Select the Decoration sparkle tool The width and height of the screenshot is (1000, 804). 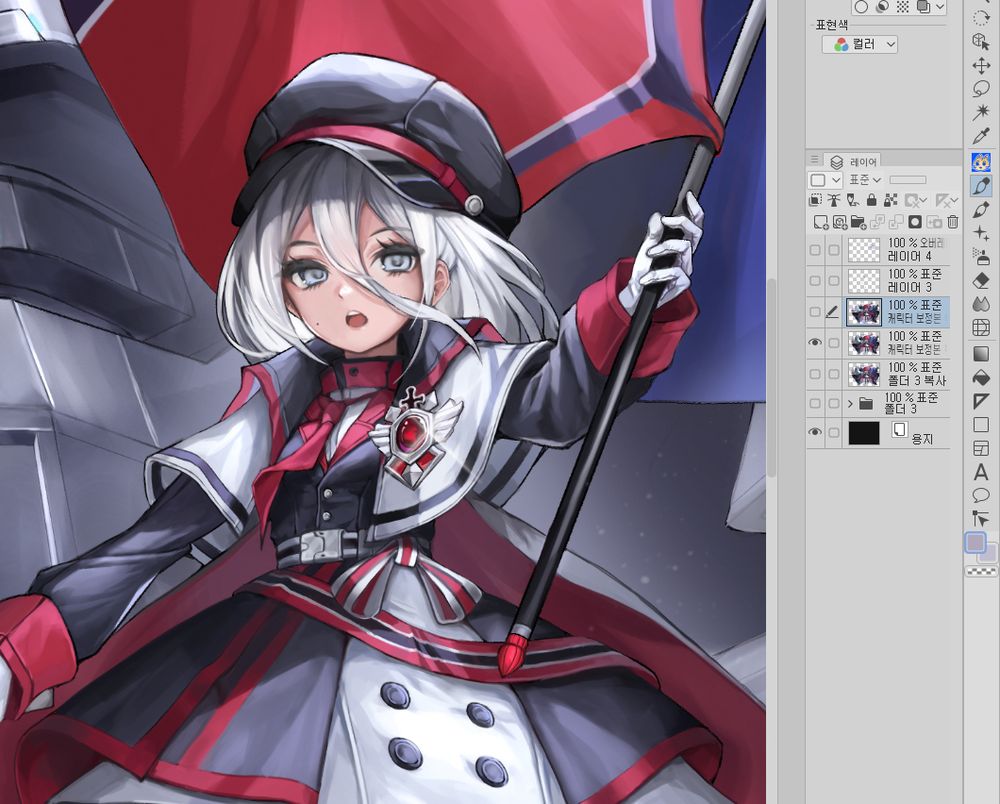coord(981,233)
